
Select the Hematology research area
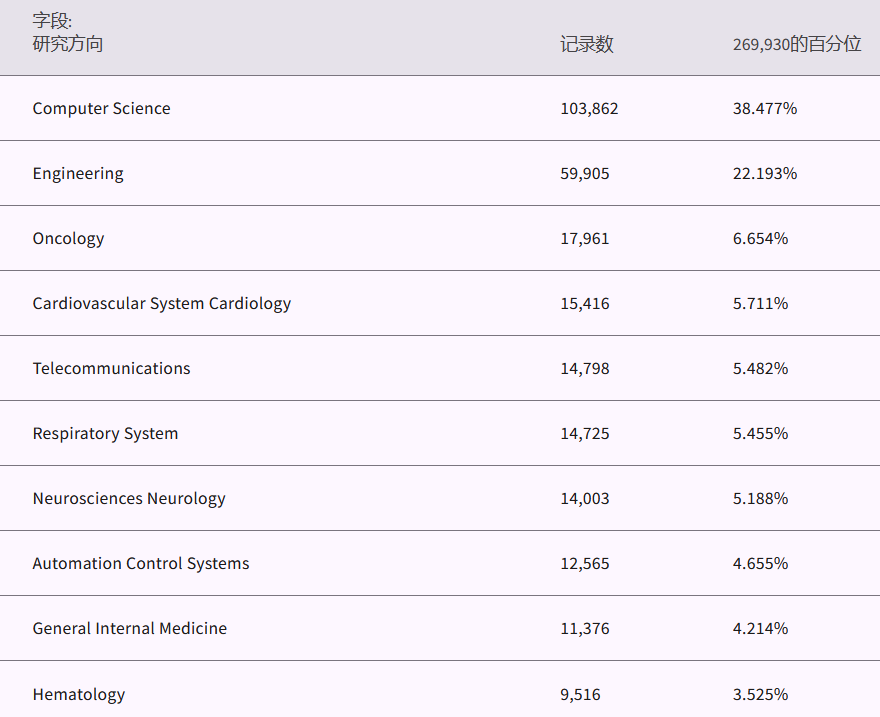pos(79,694)
